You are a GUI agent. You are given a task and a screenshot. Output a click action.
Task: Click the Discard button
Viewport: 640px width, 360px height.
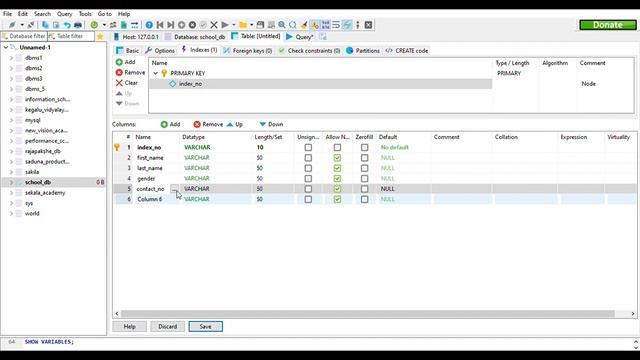pyautogui.click(x=167, y=327)
